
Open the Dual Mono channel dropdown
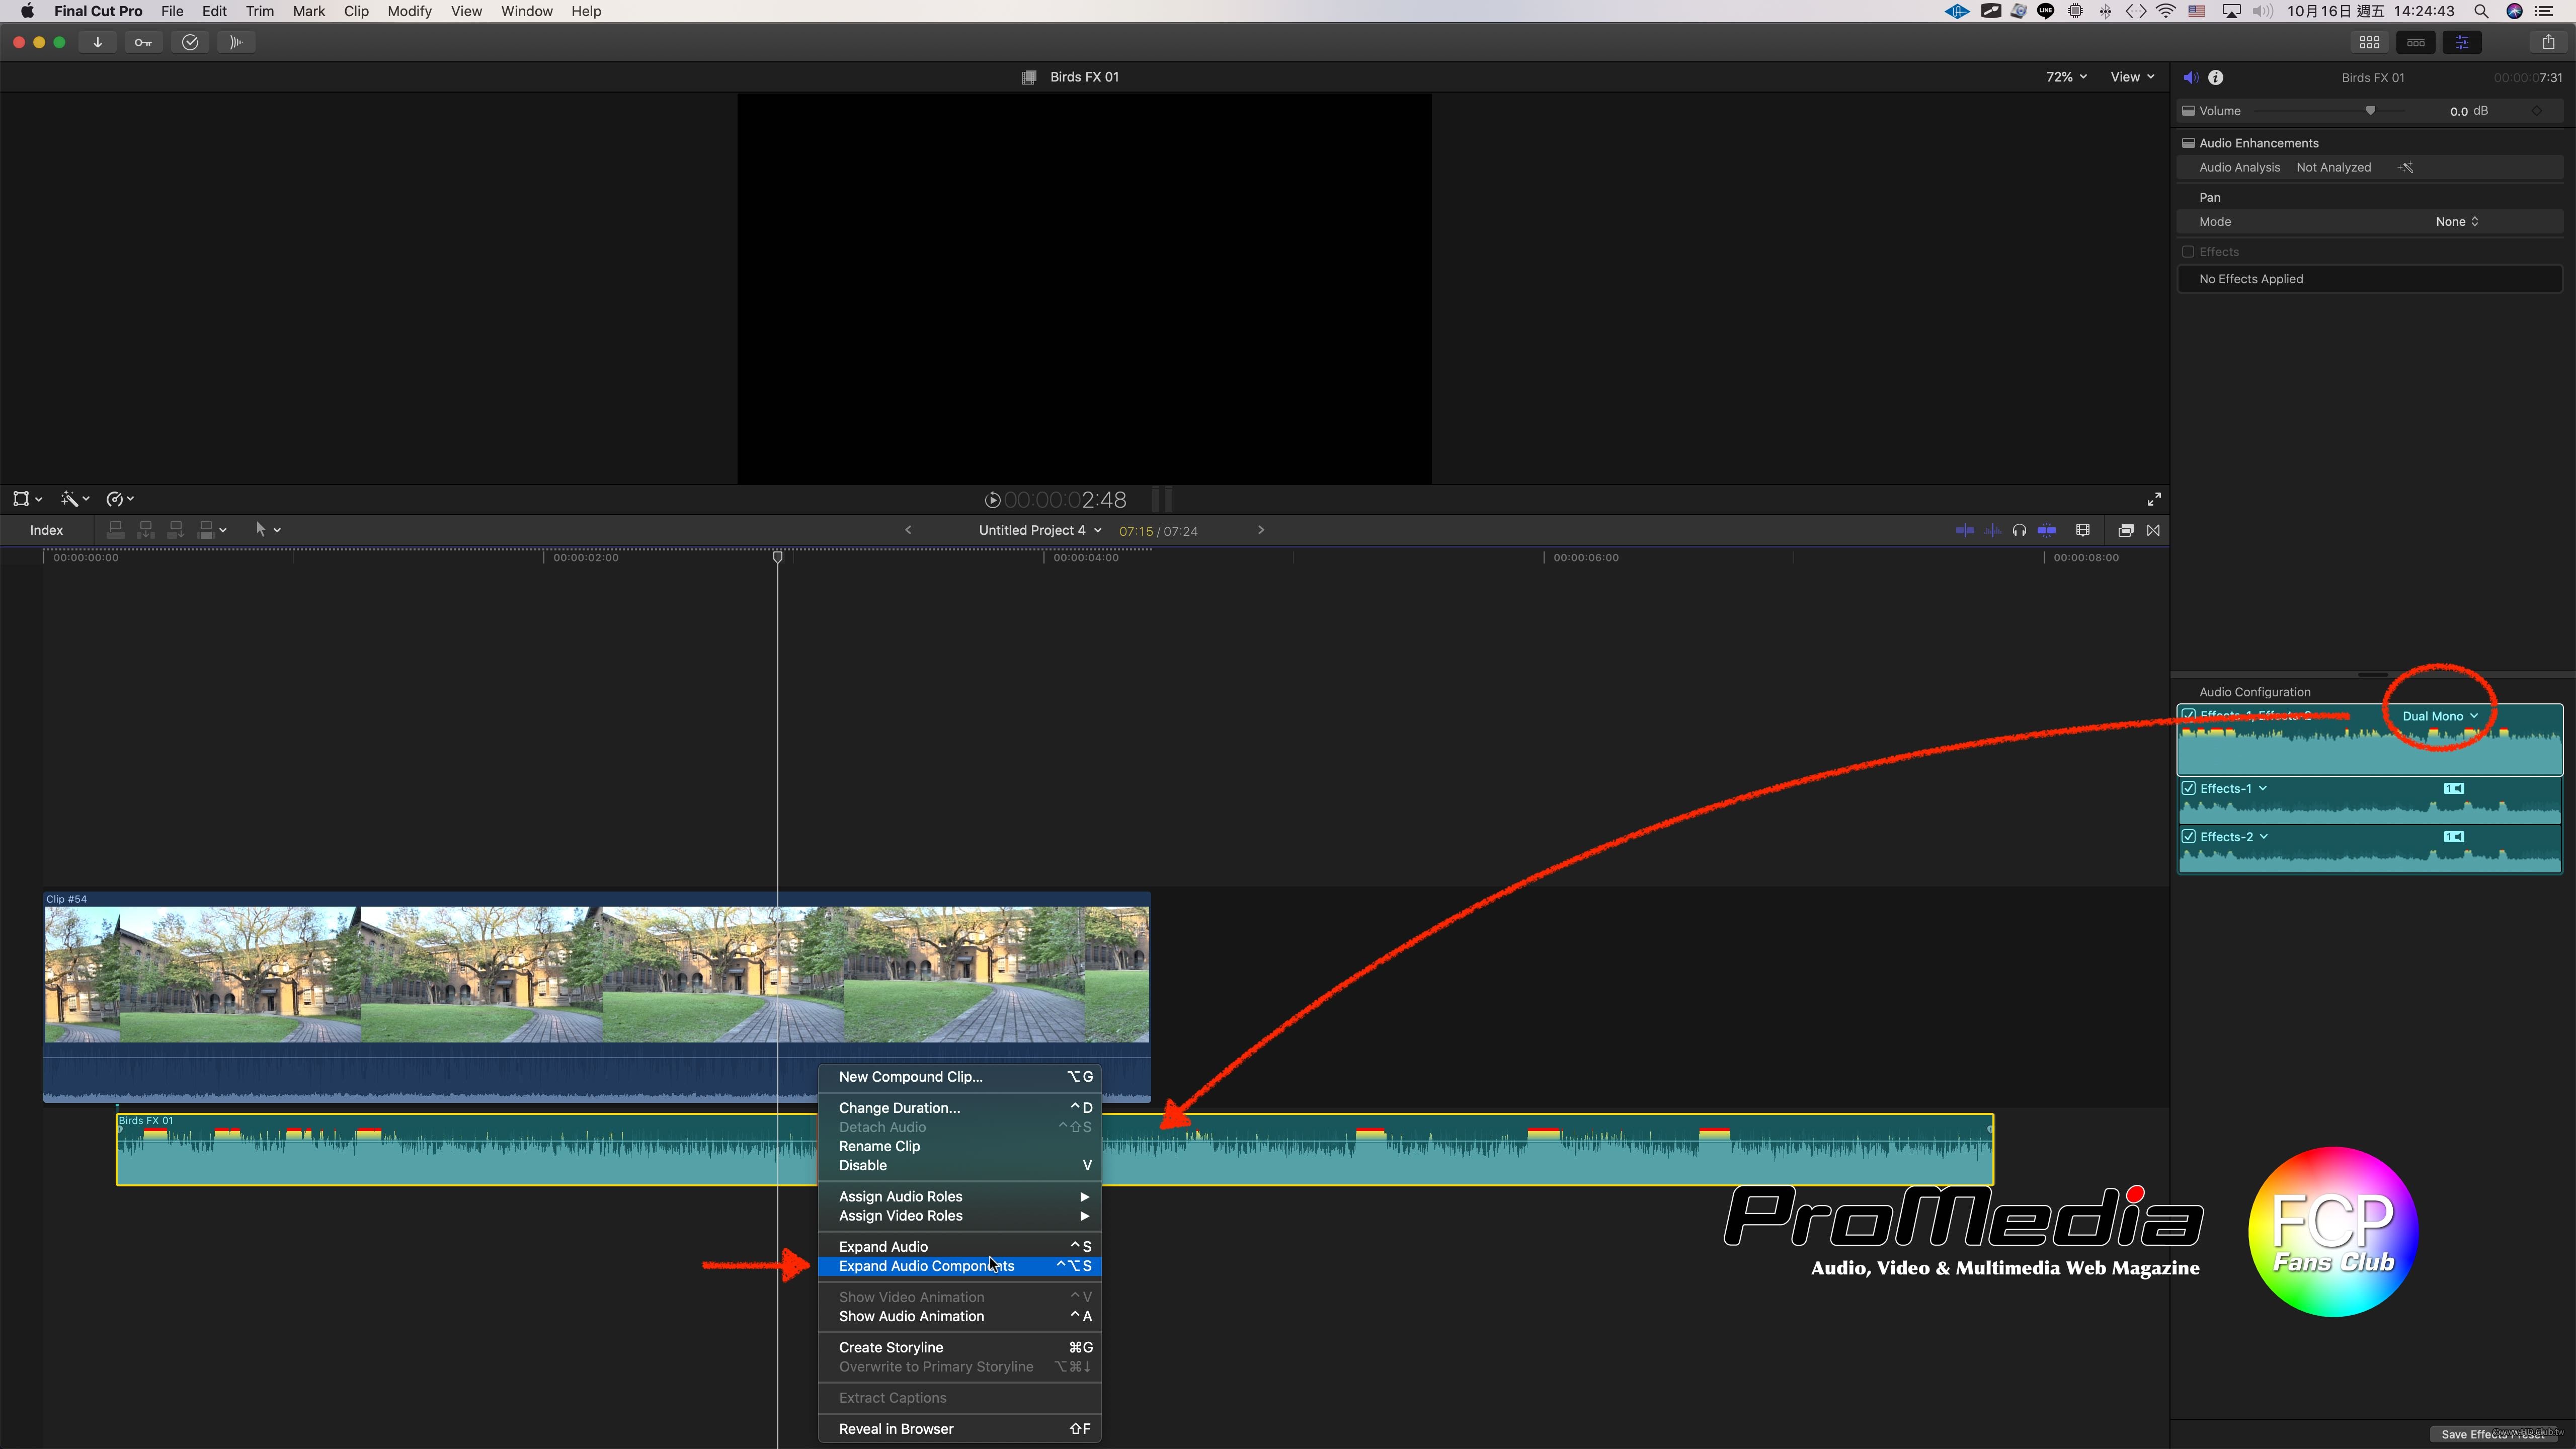(x=2439, y=716)
